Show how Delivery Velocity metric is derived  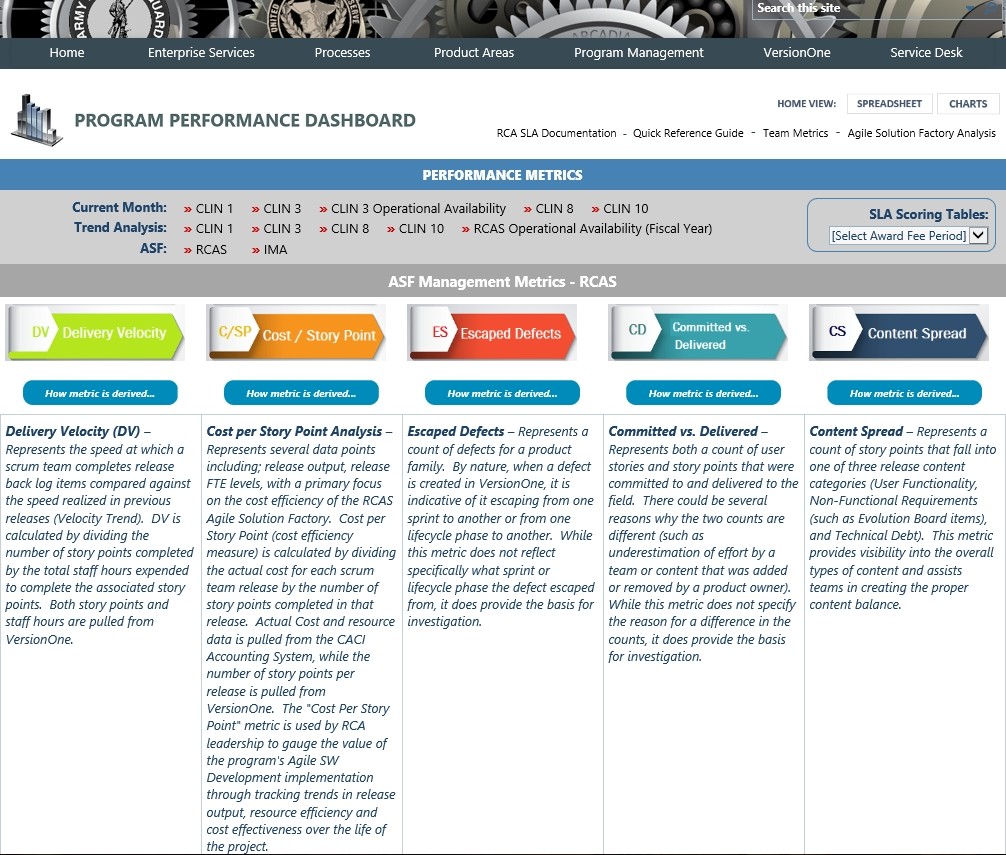100,393
